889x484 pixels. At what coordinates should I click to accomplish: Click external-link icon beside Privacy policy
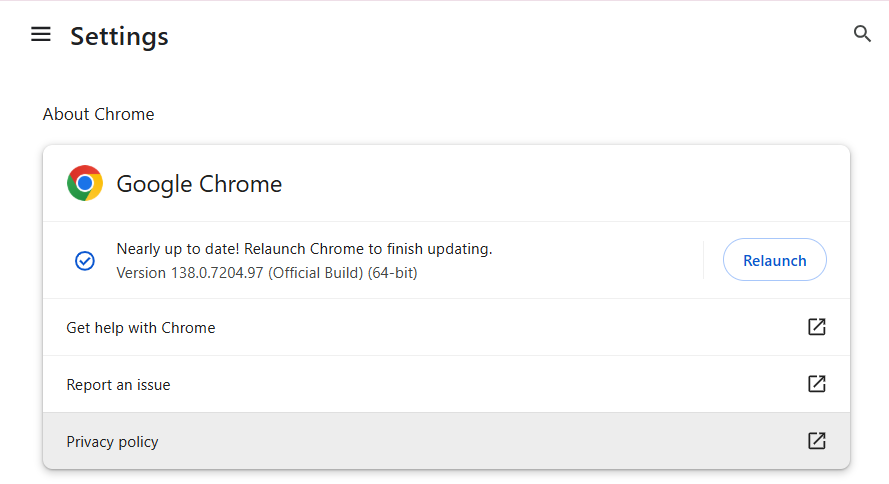[x=816, y=441]
